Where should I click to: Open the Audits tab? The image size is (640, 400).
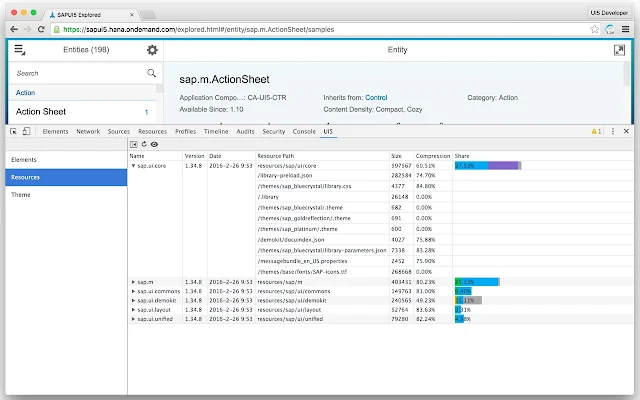pyautogui.click(x=245, y=131)
